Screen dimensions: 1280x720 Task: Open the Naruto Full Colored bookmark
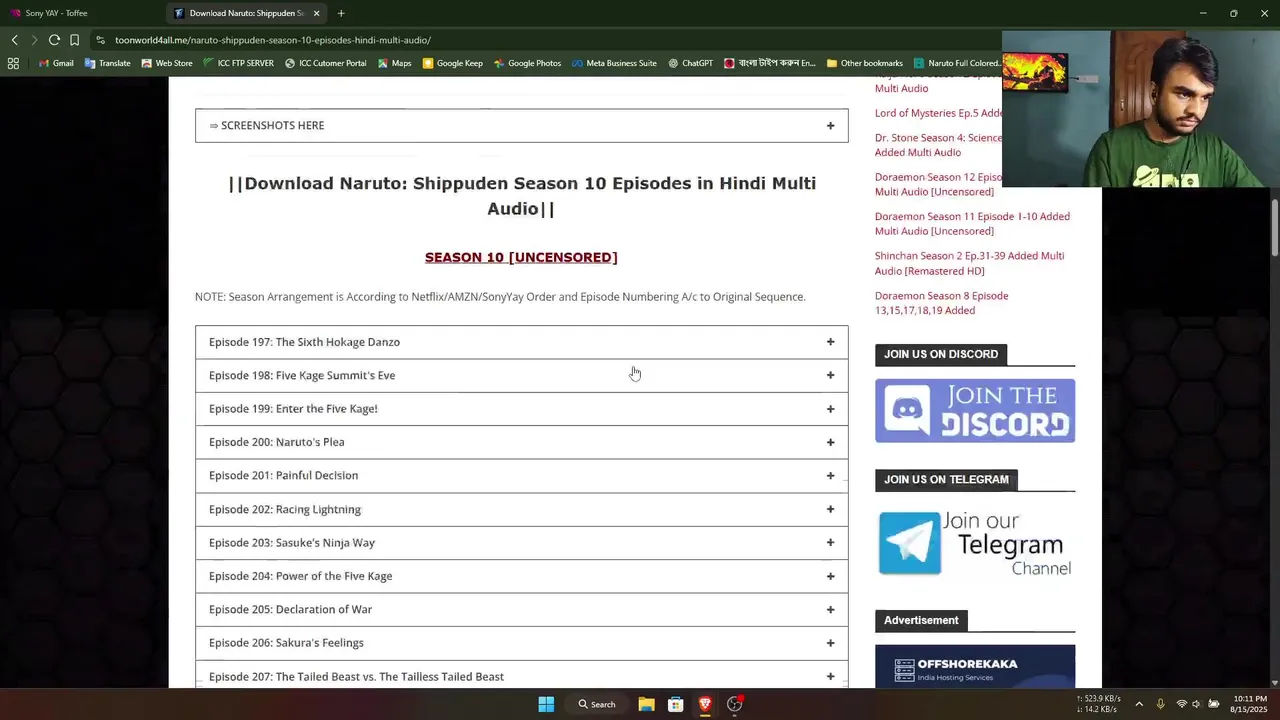tap(955, 63)
